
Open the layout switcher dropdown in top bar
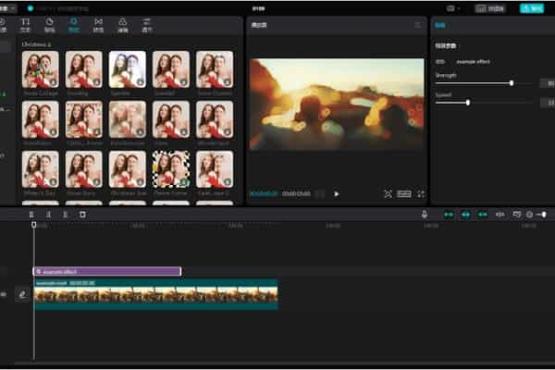coord(453,8)
